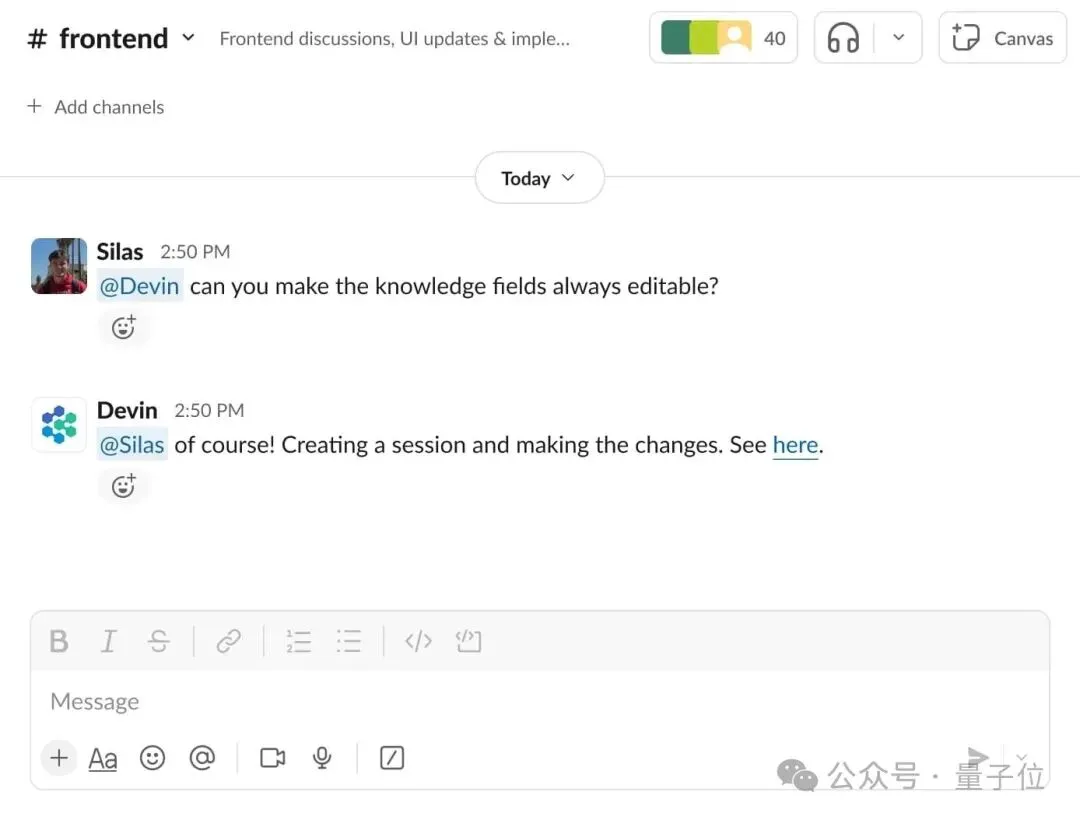Toggle italic text formatting
The height and width of the screenshot is (820, 1080).
click(x=109, y=641)
